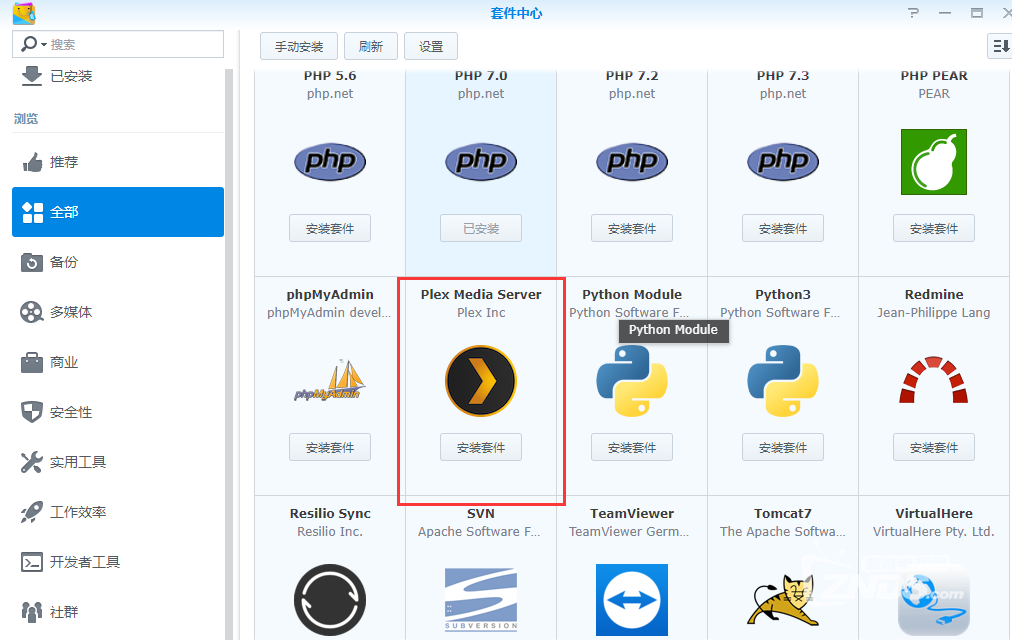Screen dimensions: 1012x640
Task: Open help with the question mark icon
Action: [913, 13]
